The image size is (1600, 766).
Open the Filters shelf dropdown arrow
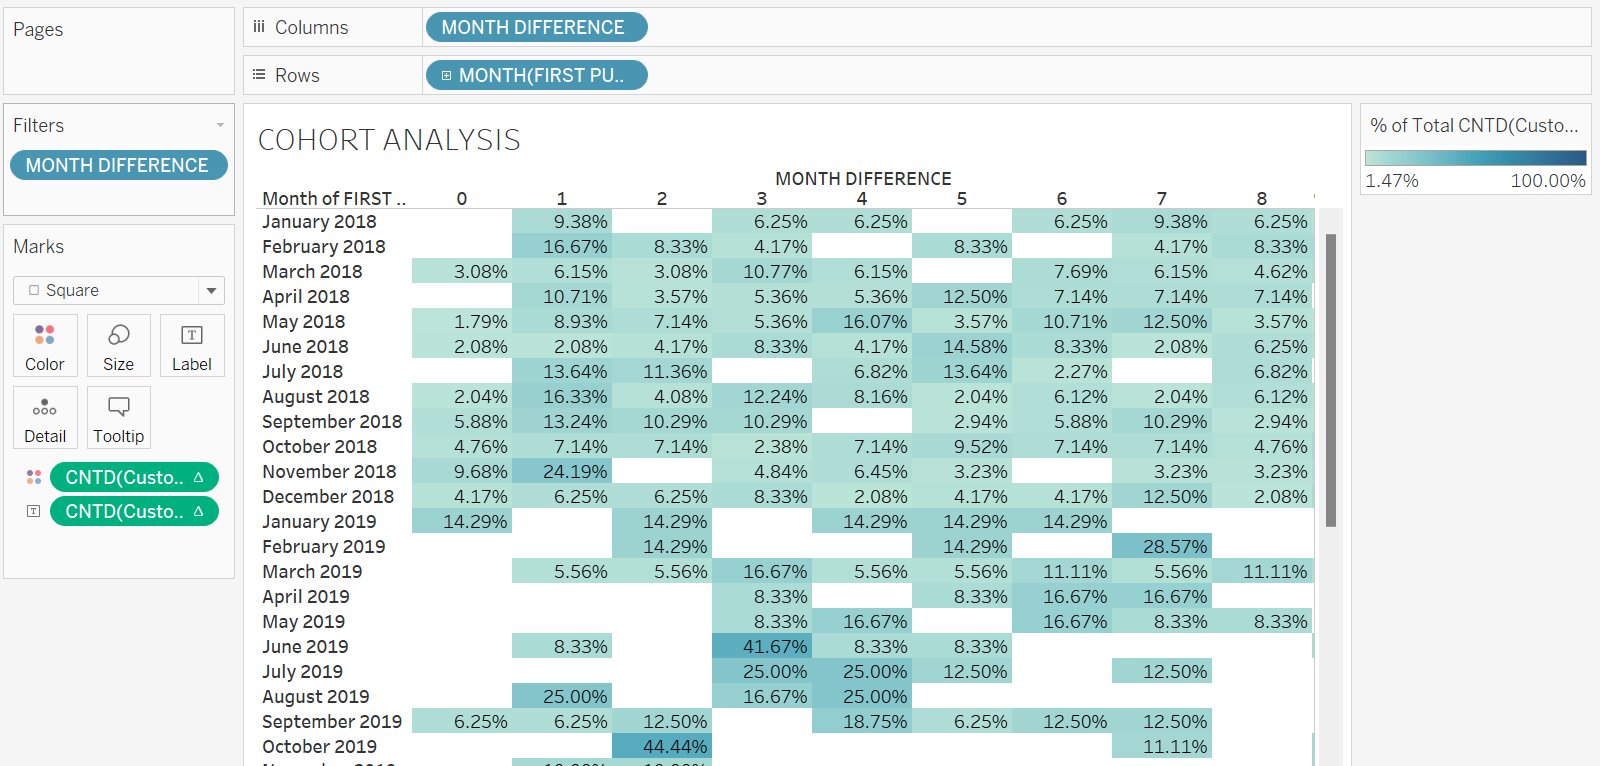tap(220, 125)
